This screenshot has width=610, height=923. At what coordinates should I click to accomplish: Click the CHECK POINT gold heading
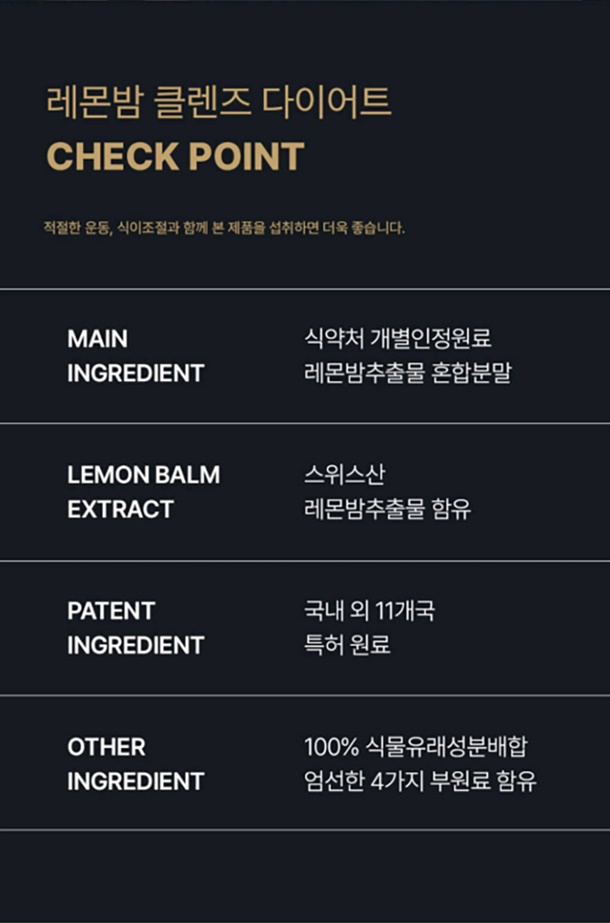point(175,156)
